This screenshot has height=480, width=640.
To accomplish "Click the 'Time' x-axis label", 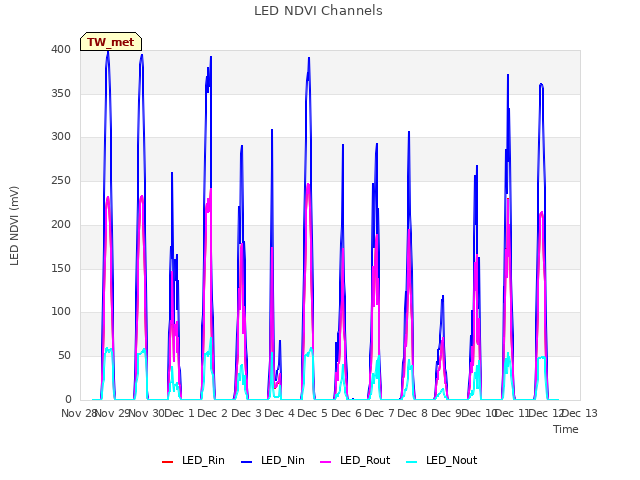I will [x=566, y=429].
